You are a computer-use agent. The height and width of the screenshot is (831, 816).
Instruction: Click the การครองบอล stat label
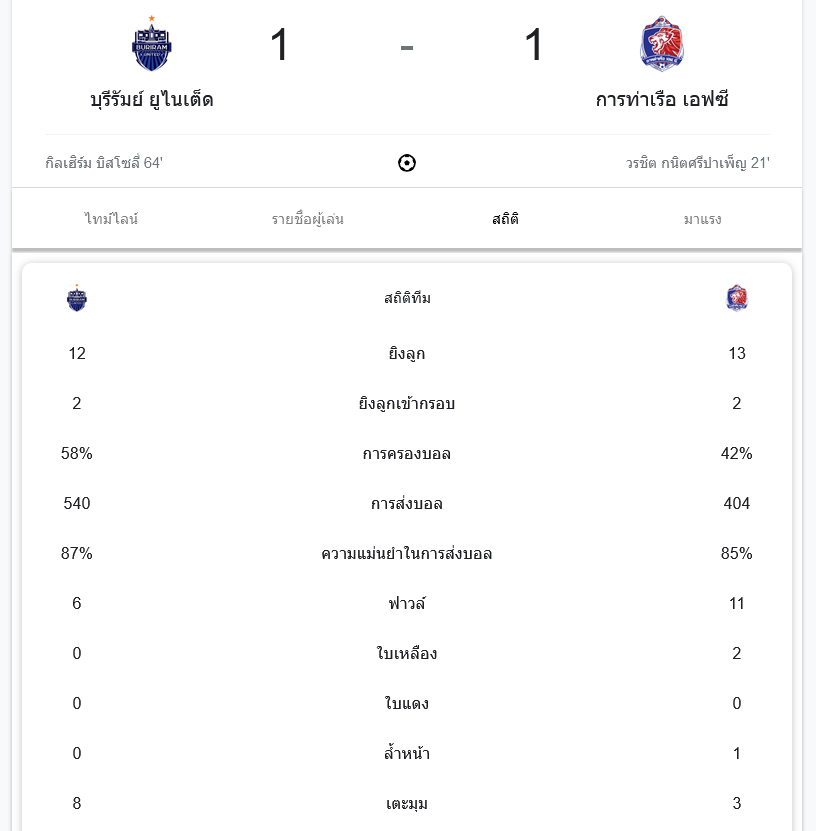(407, 454)
